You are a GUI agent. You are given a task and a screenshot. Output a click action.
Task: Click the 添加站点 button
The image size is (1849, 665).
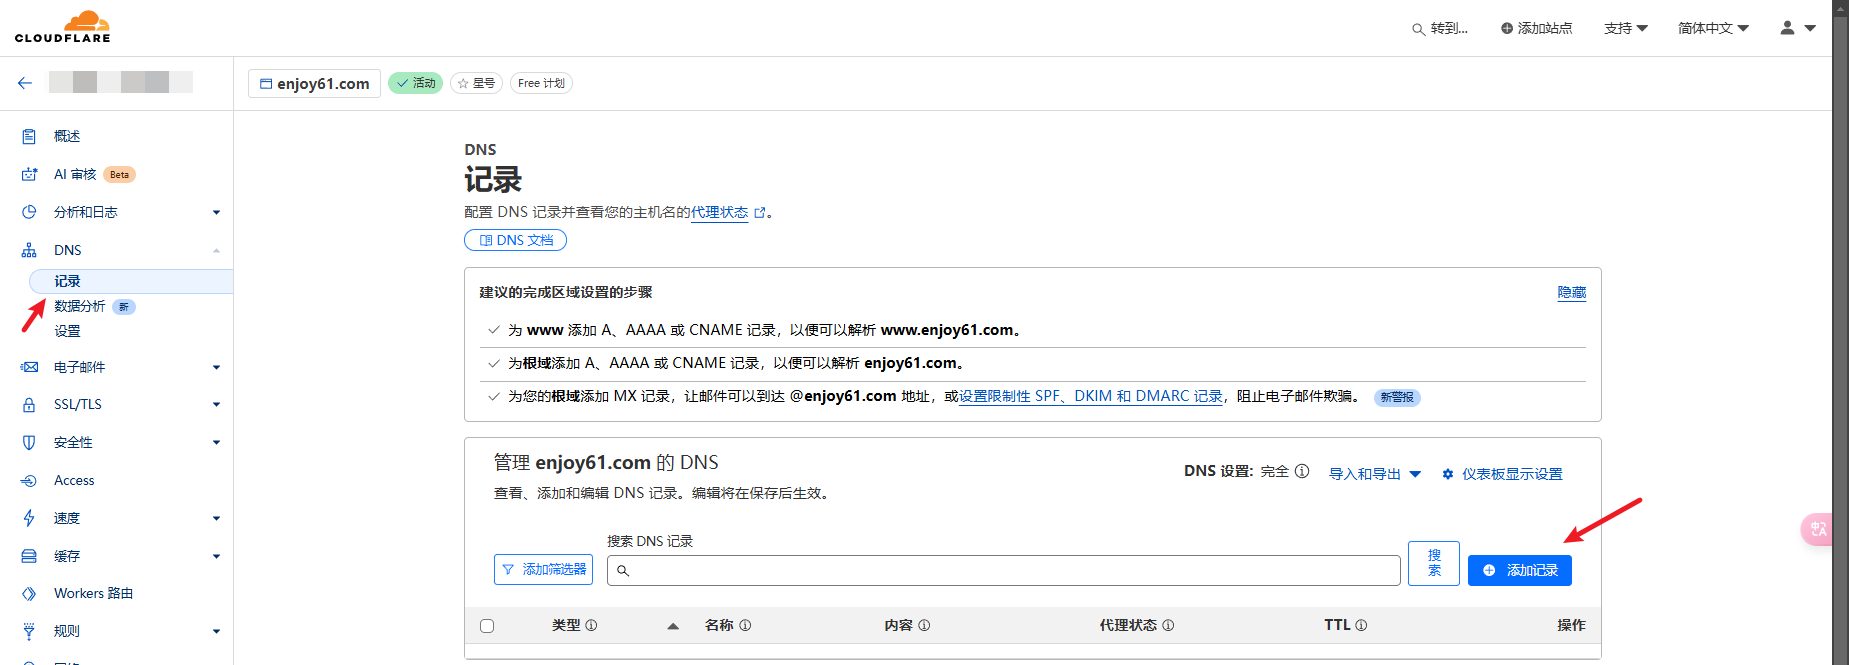(1536, 28)
